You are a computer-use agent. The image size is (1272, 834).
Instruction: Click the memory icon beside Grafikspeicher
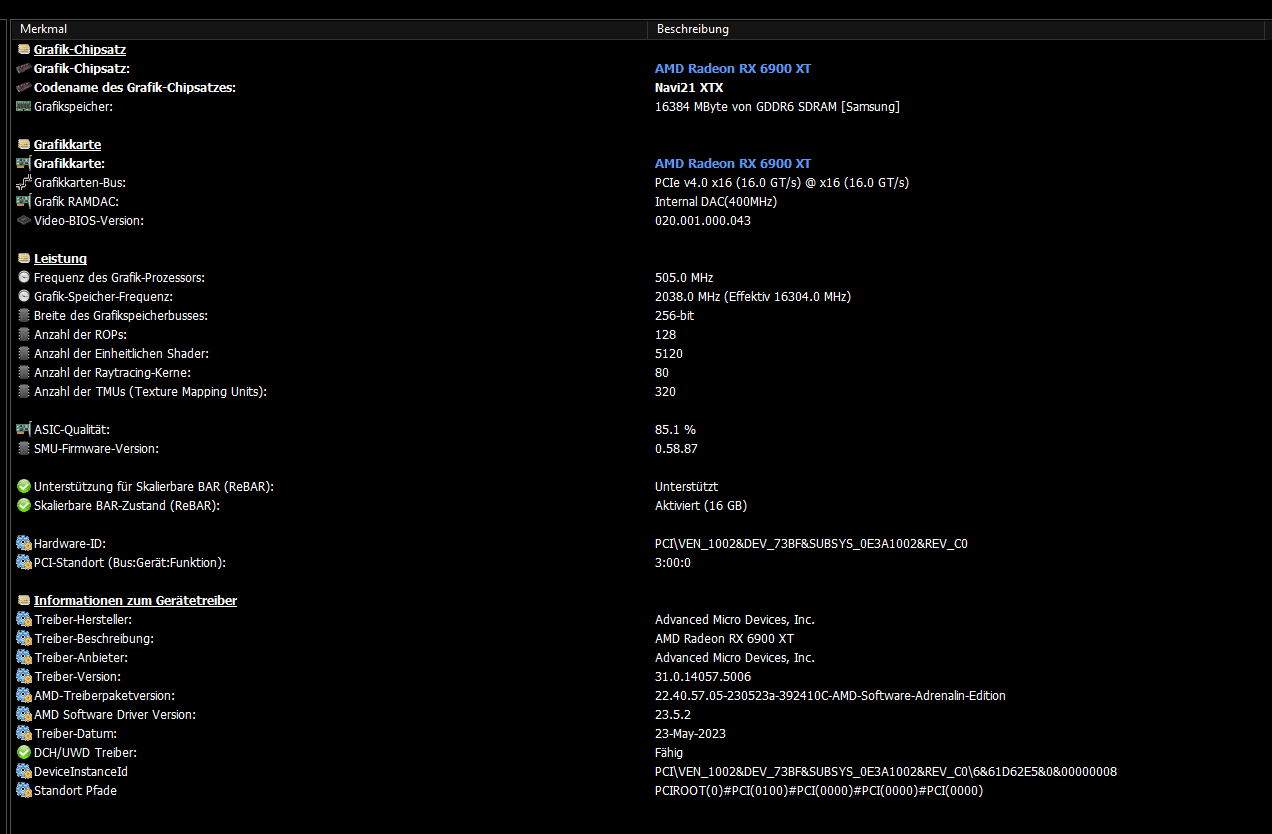(x=24, y=106)
